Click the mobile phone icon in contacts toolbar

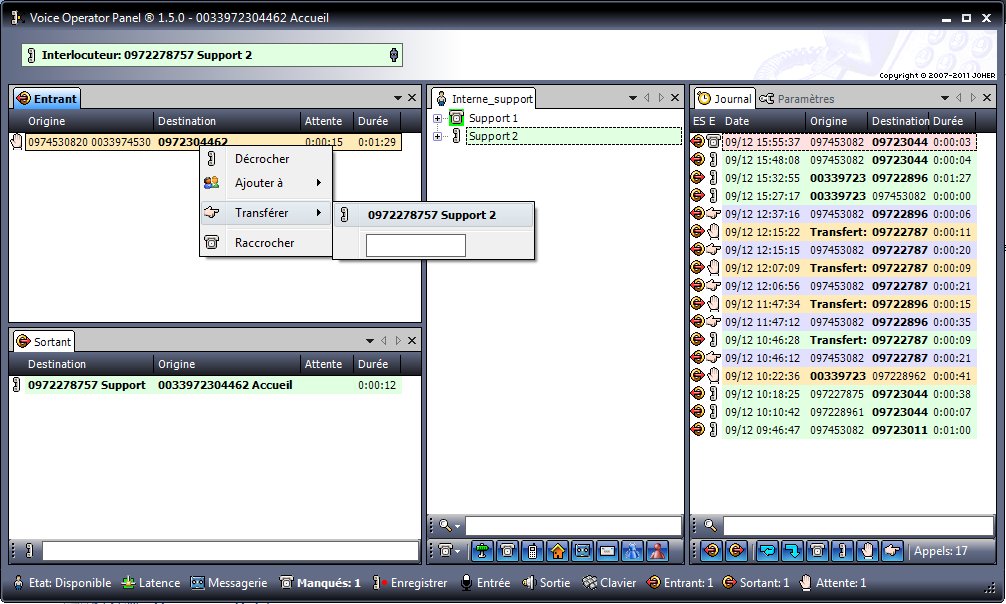[x=533, y=551]
